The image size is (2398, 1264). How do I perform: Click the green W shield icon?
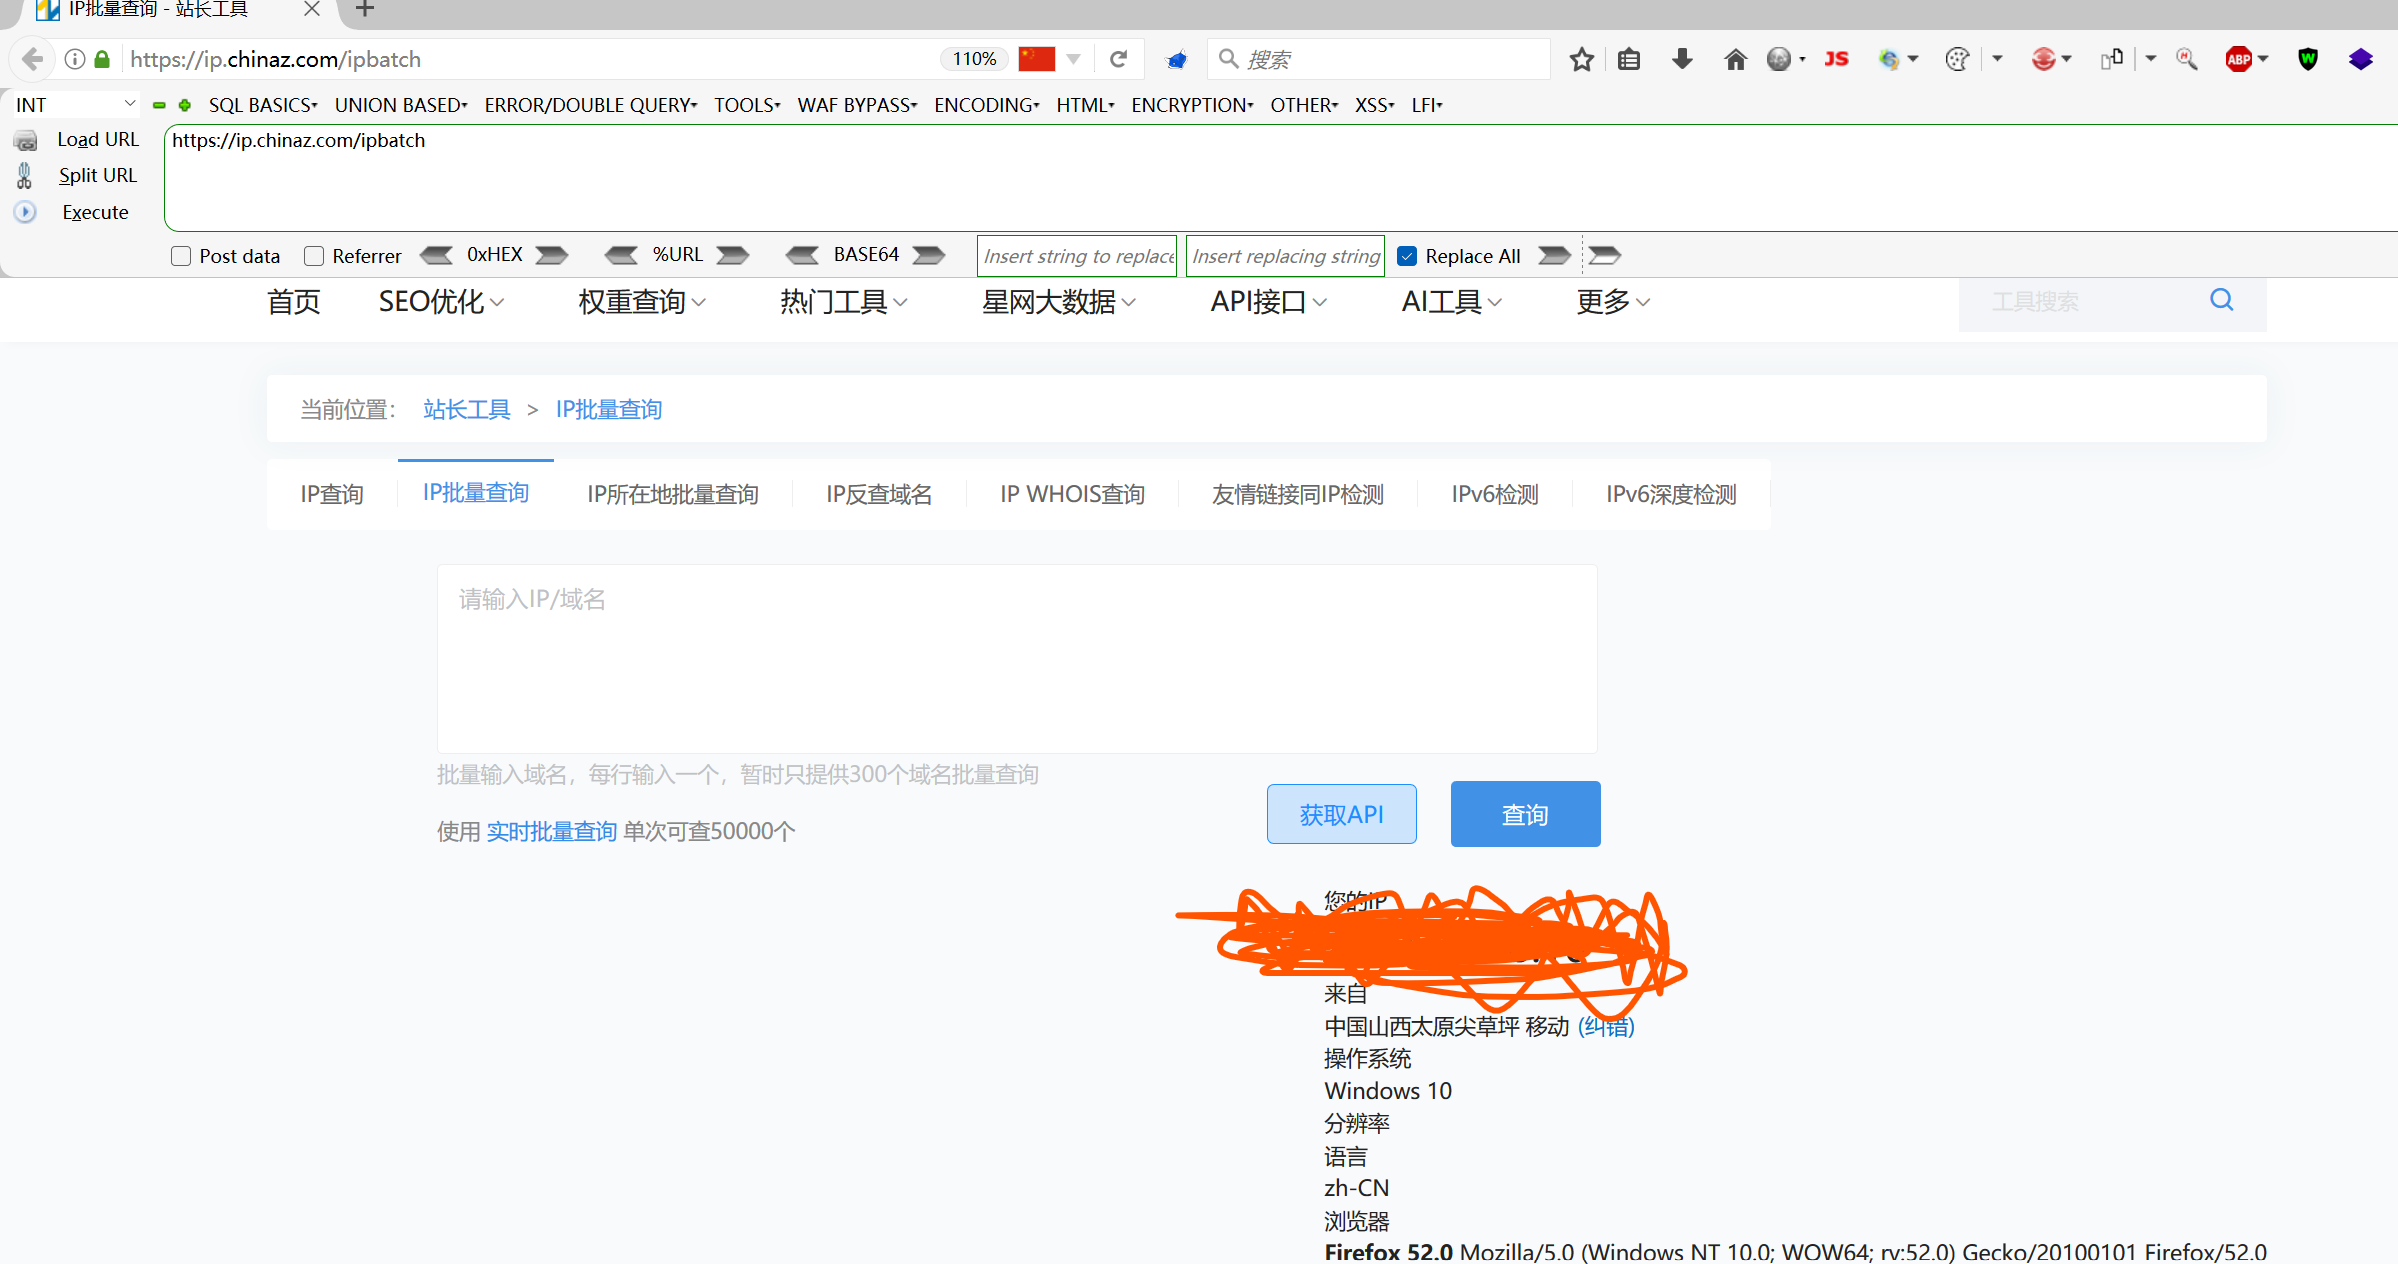[2308, 60]
